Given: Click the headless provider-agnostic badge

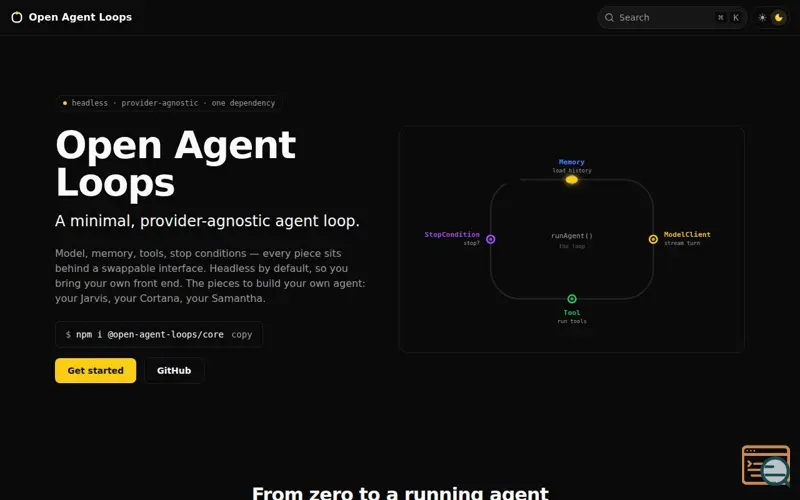Looking at the screenshot, I should pyautogui.click(x=169, y=103).
